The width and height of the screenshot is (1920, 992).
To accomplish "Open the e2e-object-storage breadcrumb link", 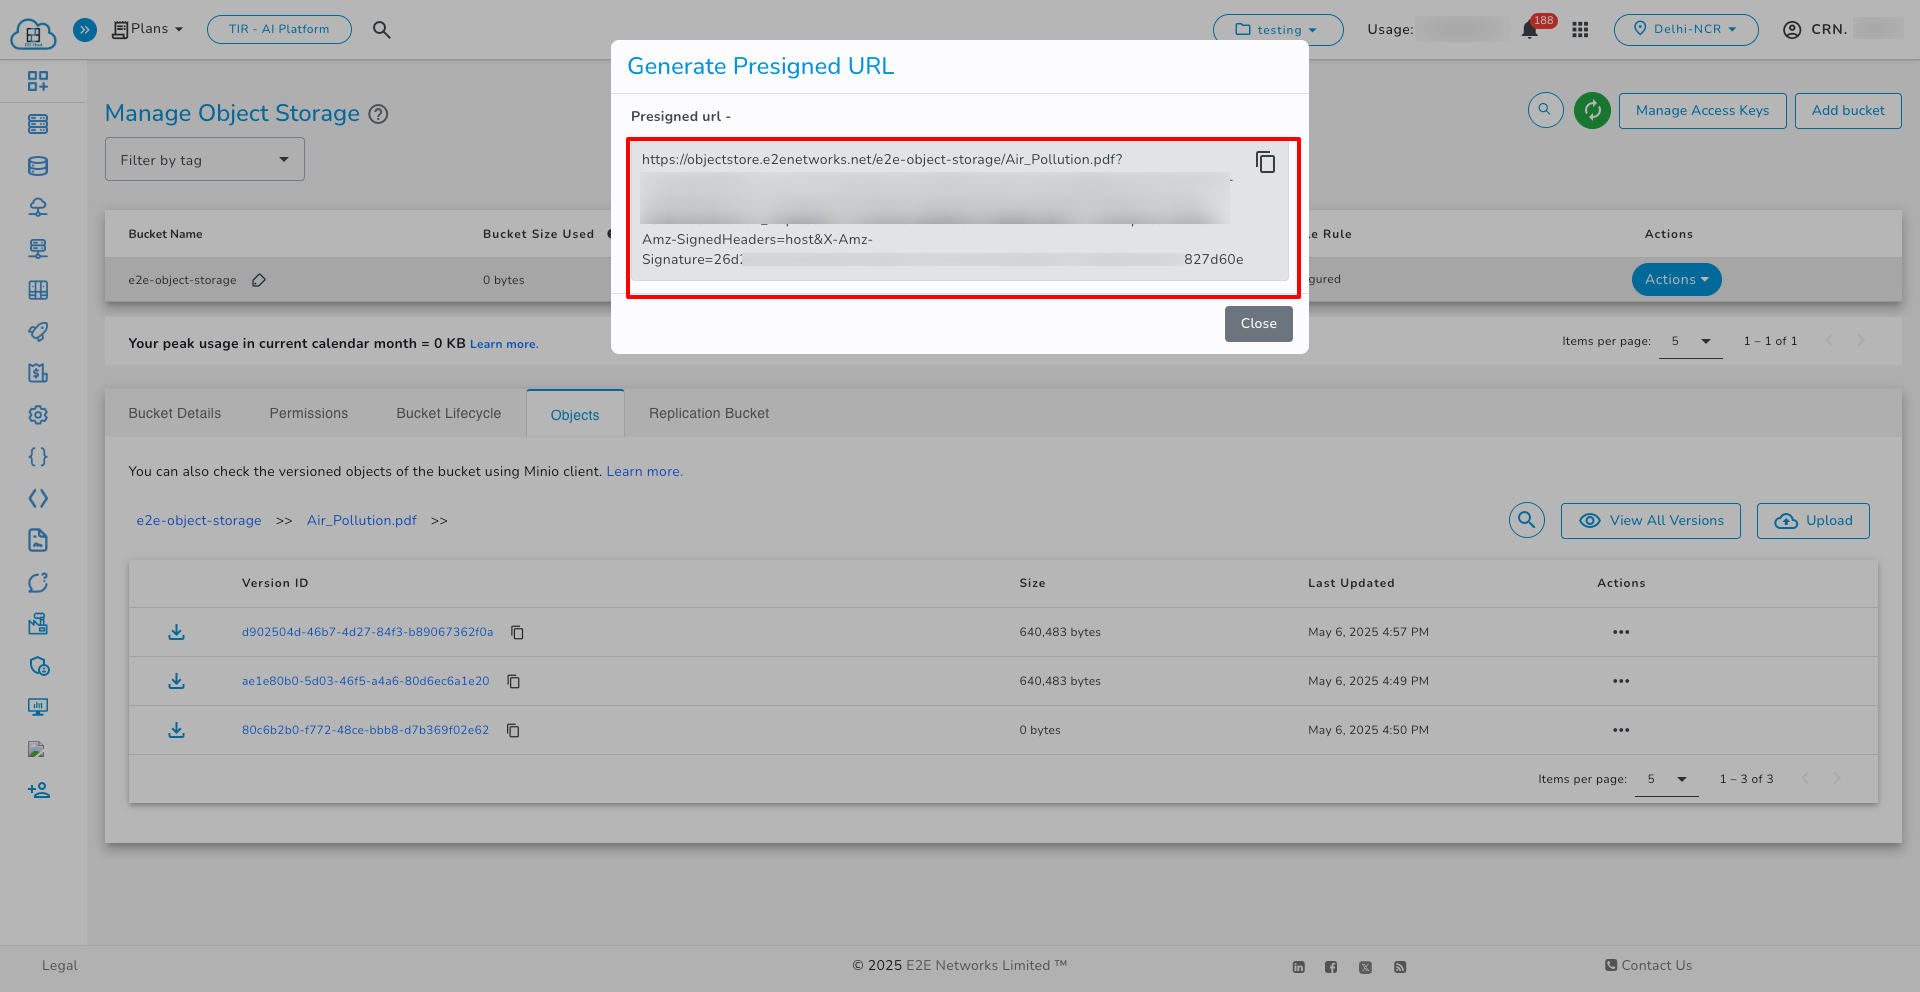I will pyautogui.click(x=199, y=521).
